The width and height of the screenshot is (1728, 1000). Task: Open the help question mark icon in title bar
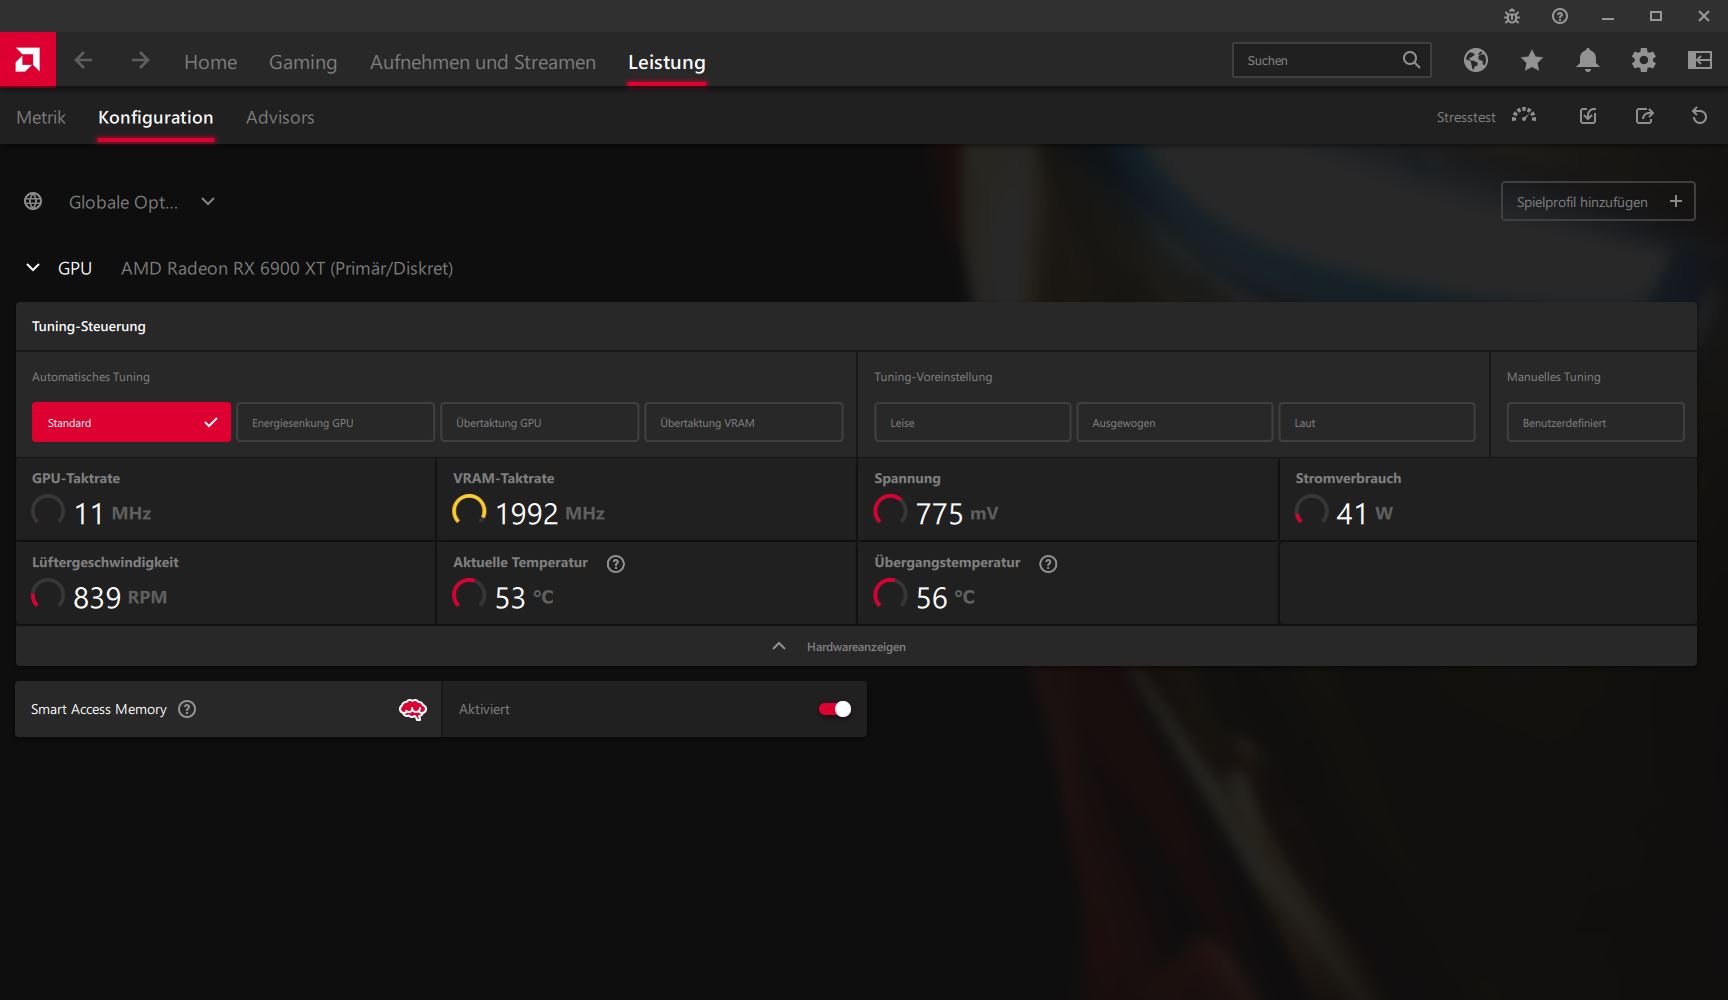tap(1559, 16)
